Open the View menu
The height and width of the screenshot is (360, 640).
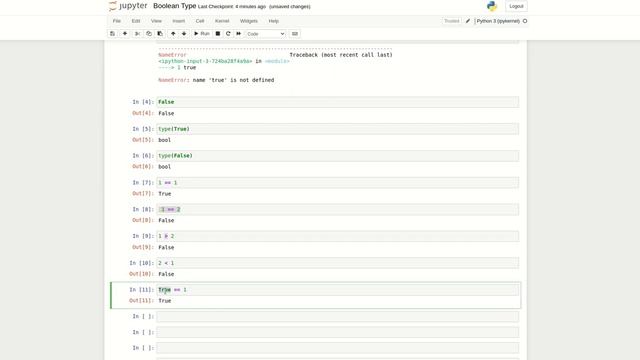pyautogui.click(x=156, y=21)
